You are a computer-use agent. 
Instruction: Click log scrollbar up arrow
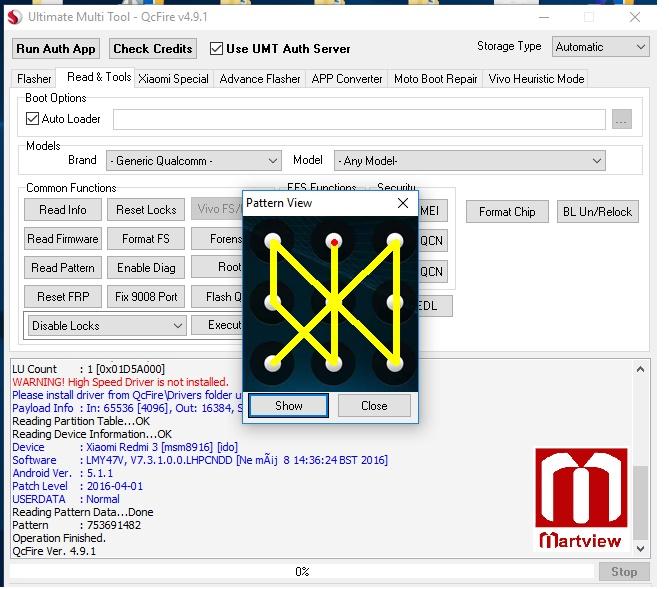pos(640,369)
